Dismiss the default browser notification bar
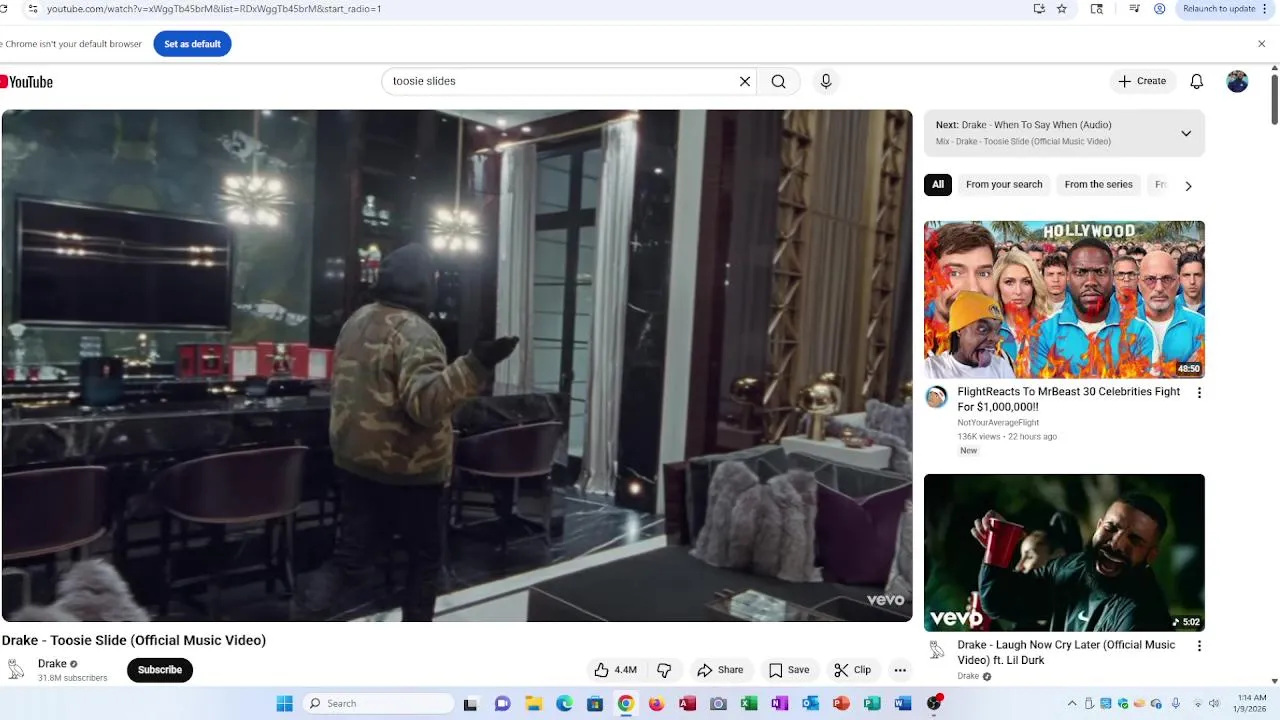 point(1261,44)
